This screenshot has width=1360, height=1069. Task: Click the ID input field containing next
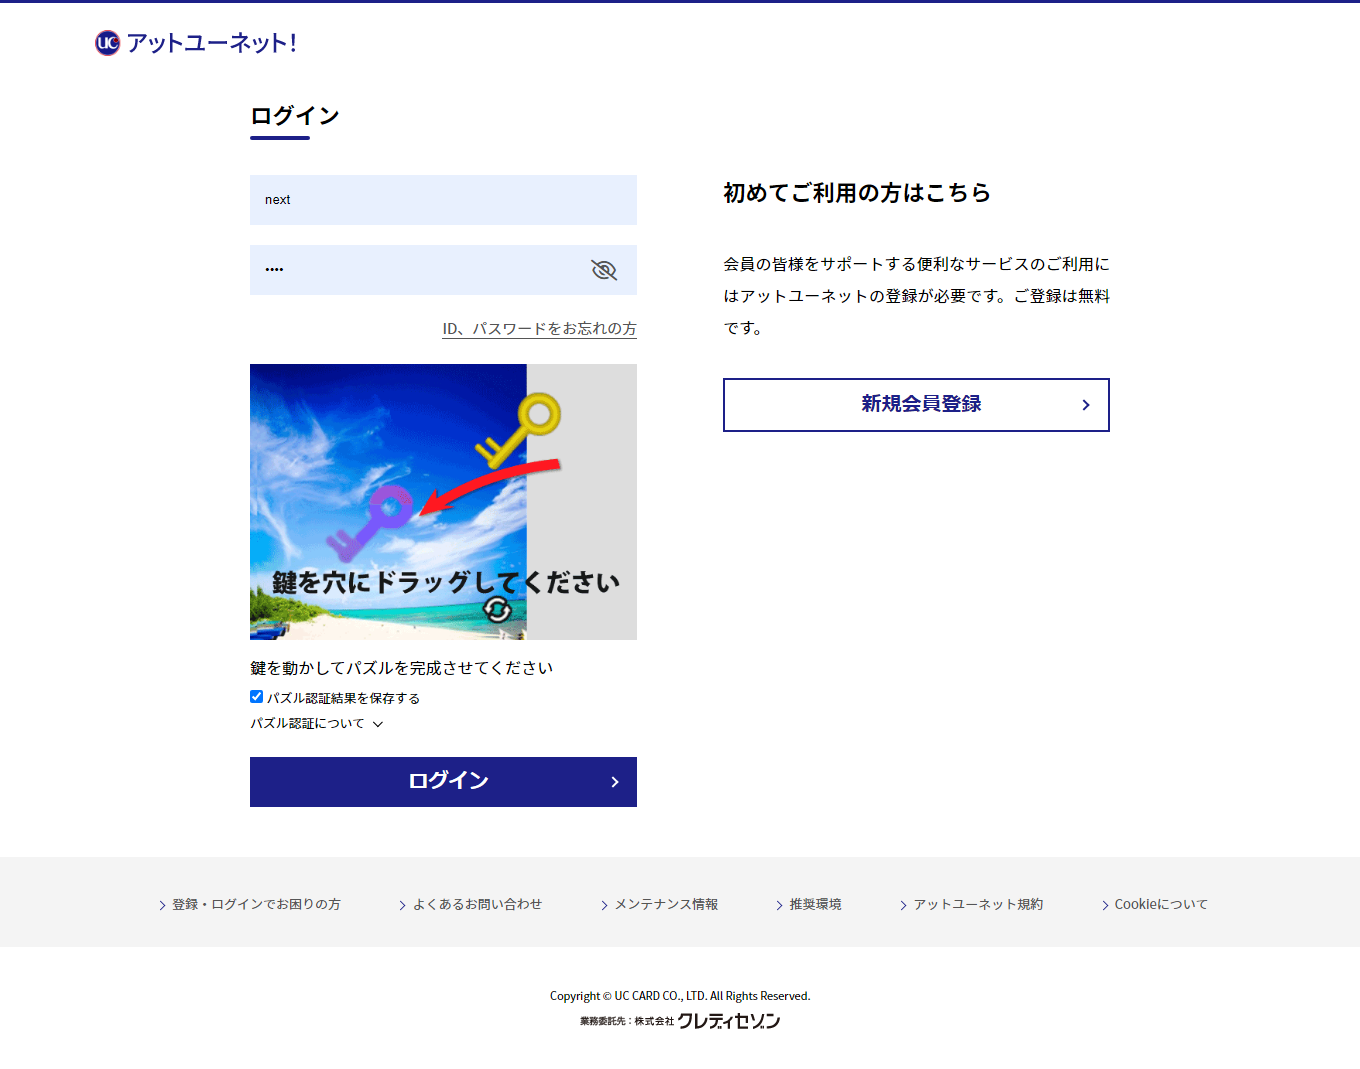(443, 200)
